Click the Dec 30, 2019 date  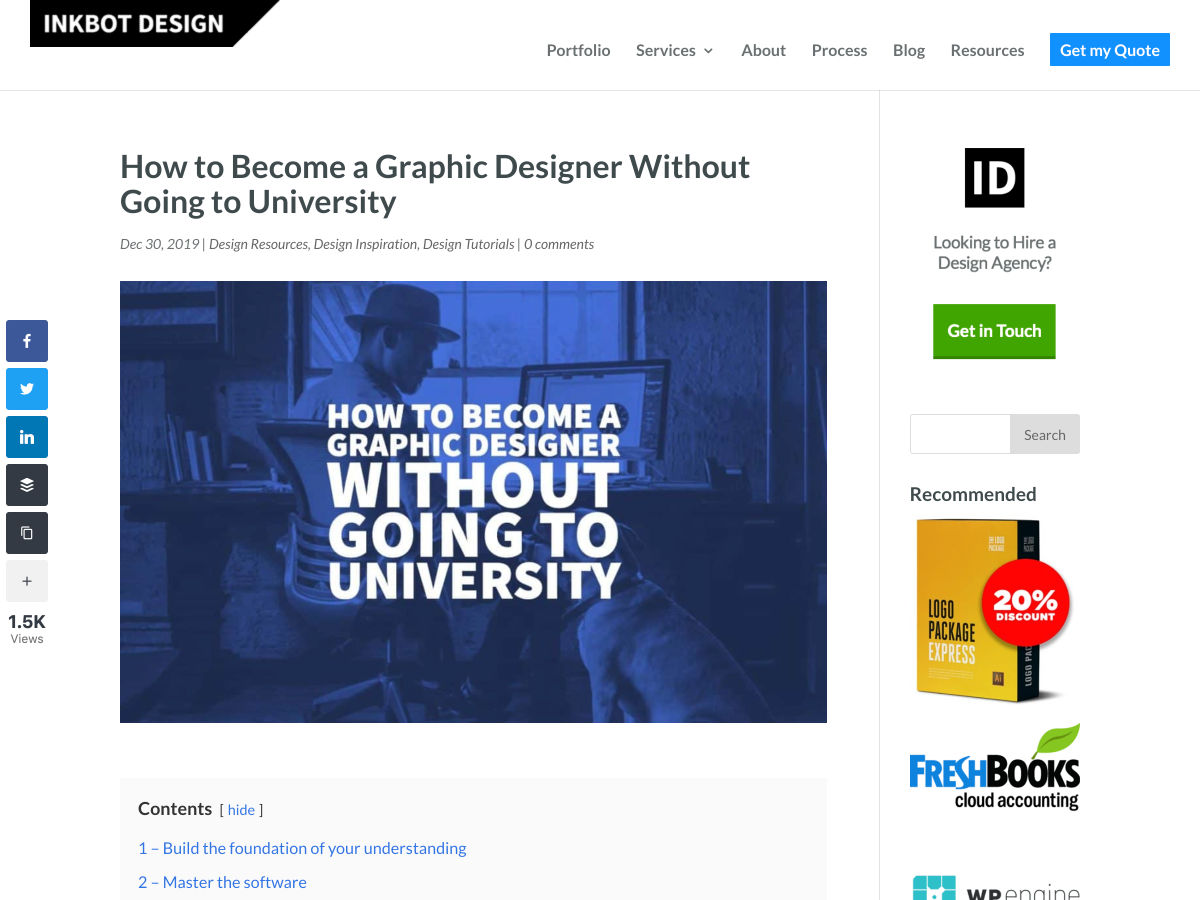pyautogui.click(x=159, y=244)
